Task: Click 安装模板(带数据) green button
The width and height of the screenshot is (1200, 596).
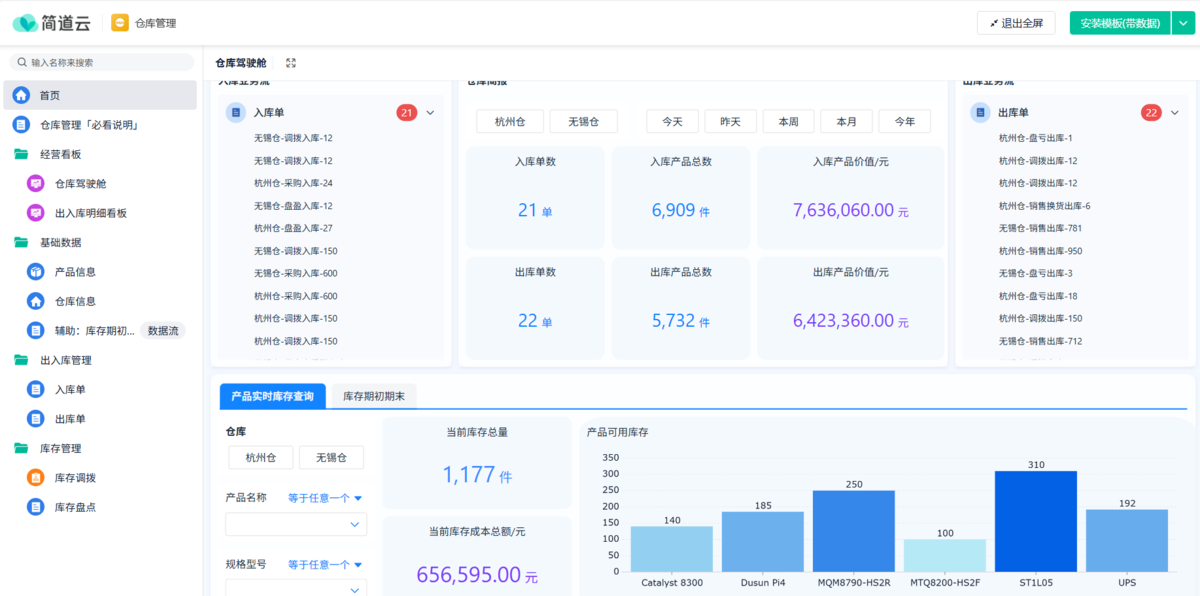Action: (x=1119, y=23)
